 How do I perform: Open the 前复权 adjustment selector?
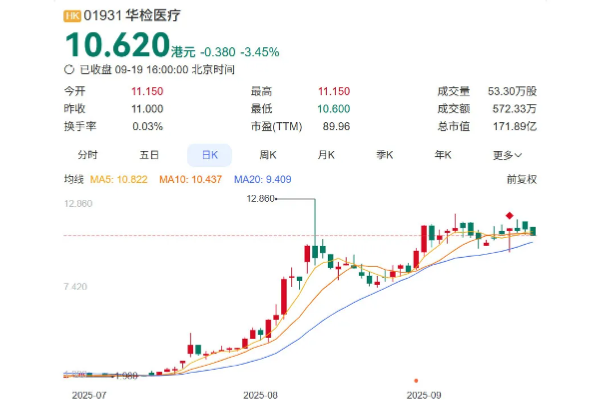click(x=522, y=179)
